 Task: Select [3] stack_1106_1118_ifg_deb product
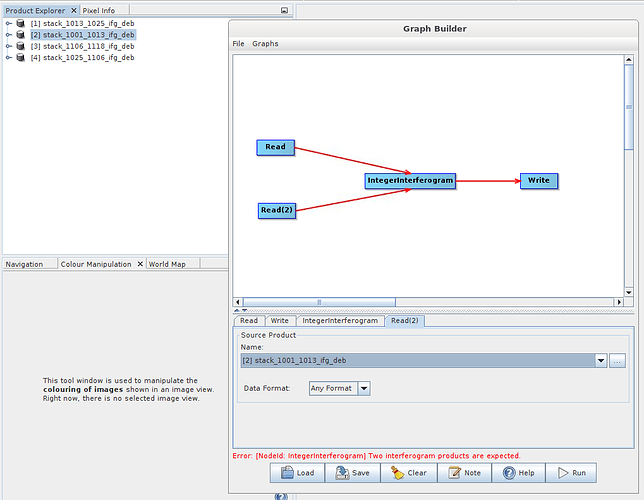click(83, 46)
